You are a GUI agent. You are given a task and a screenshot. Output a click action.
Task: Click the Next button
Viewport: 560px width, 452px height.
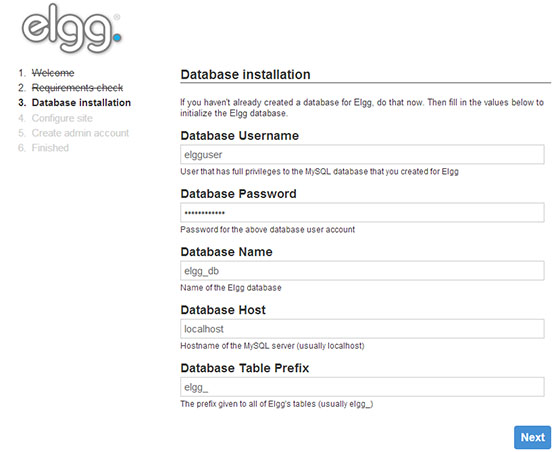(x=532, y=437)
